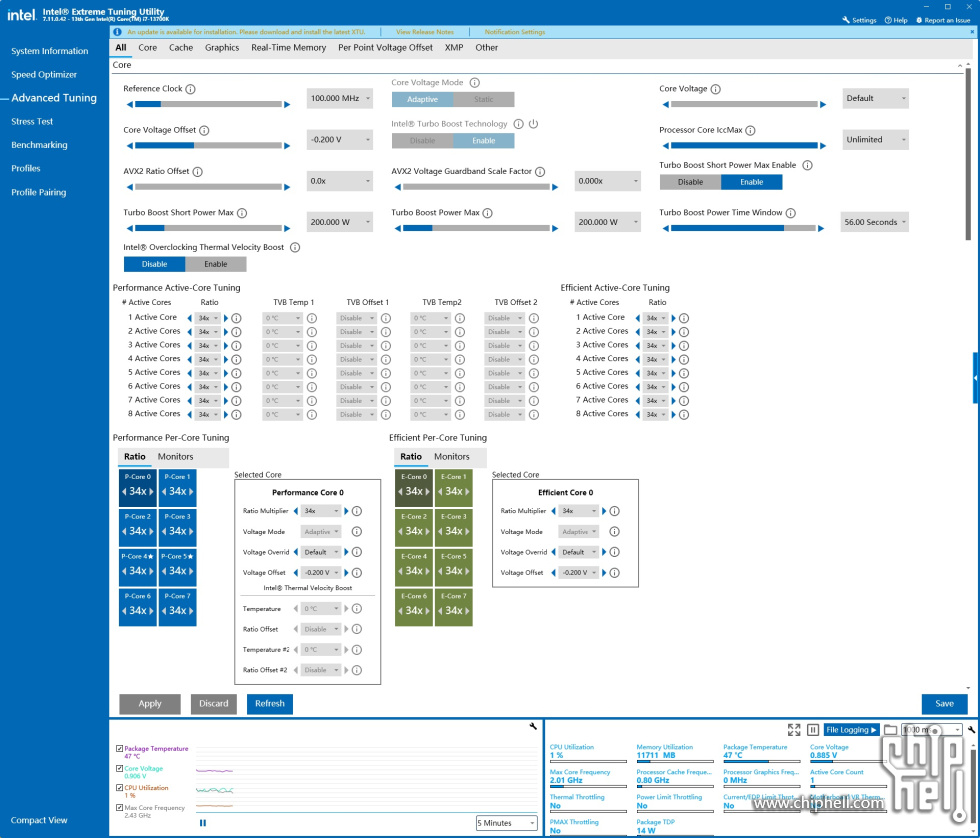The image size is (980, 838).
Task: Click the power icon beside Turbo Boost Technology
Action: (x=533, y=124)
